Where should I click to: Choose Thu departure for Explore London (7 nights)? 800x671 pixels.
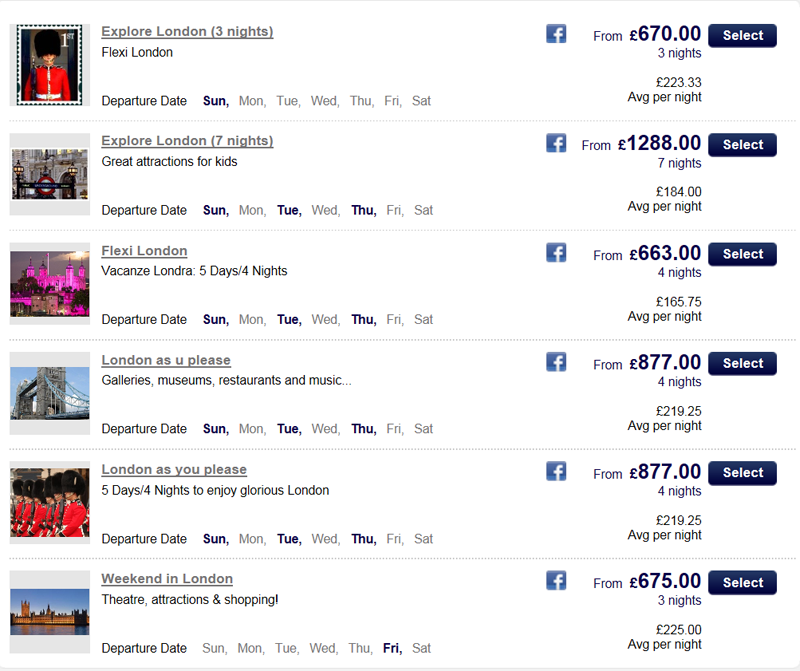[364, 210]
